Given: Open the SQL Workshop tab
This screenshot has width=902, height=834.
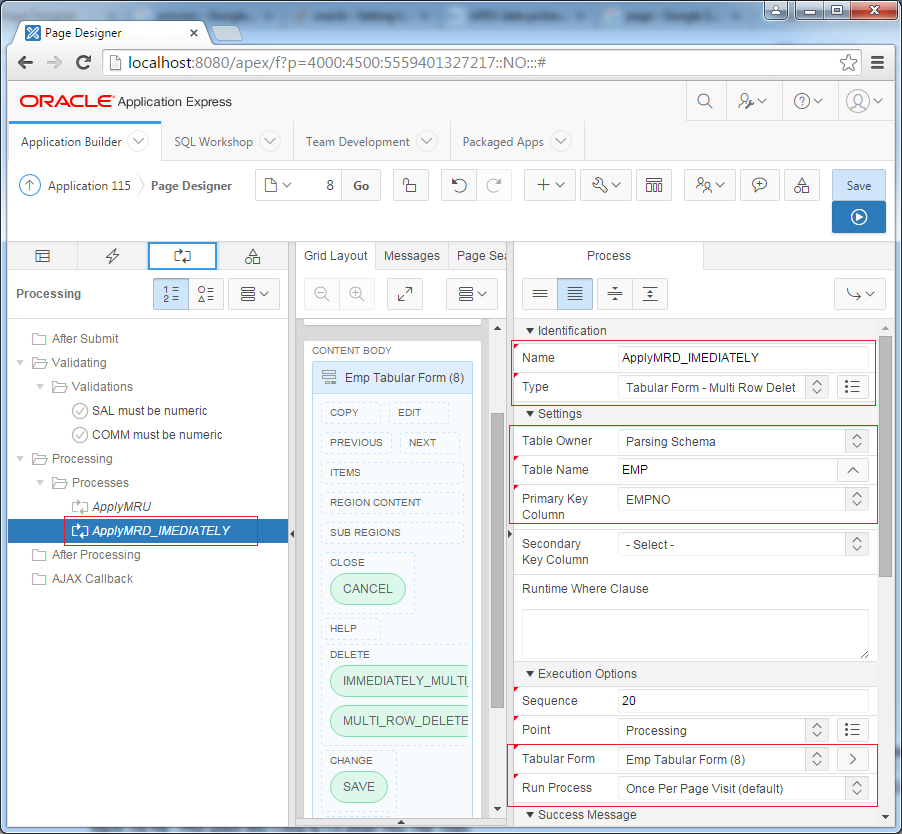Looking at the screenshot, I should pyautogui.click(x=213, y=141).
